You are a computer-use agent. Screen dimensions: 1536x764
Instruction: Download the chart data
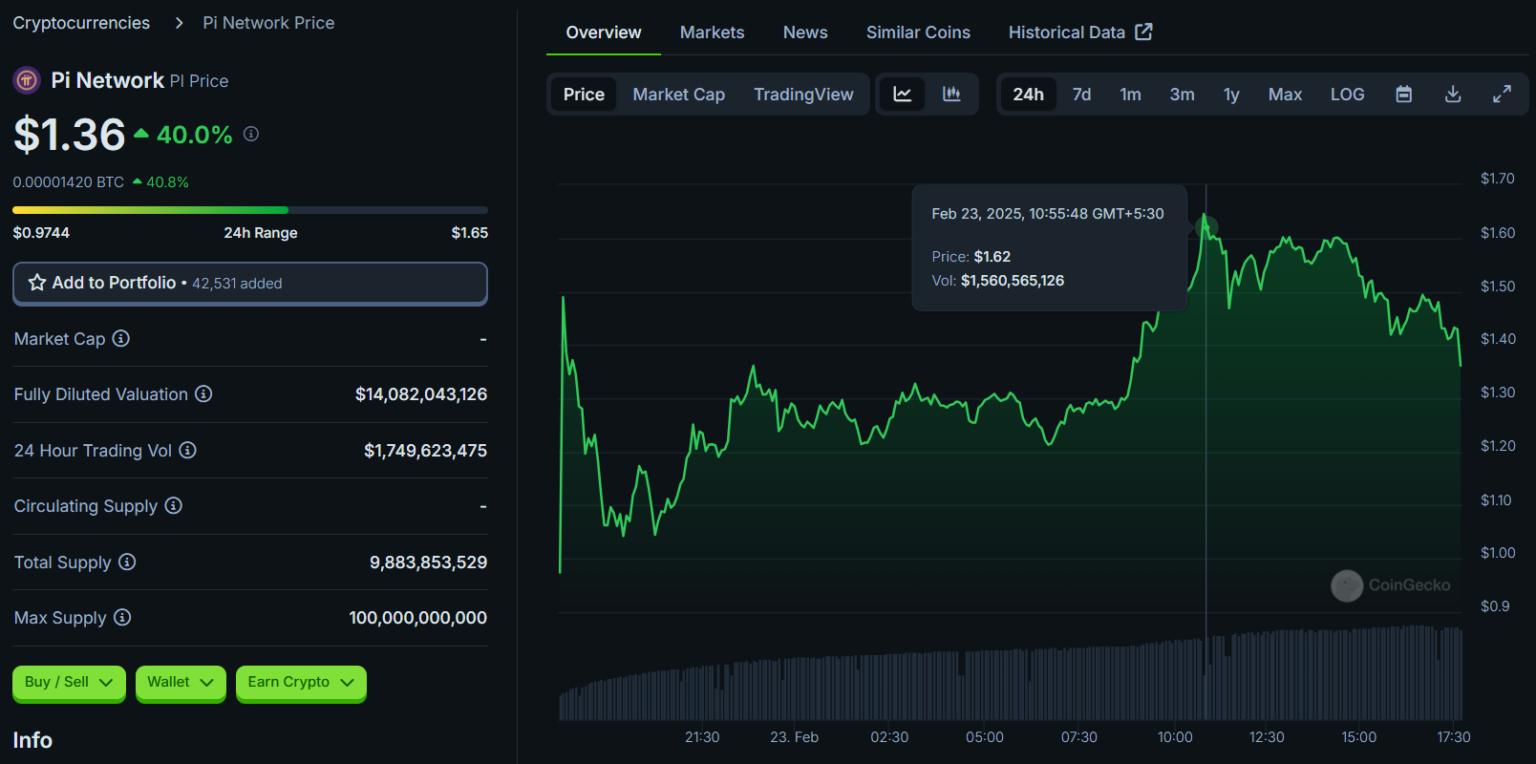pyautogui.click(x=1452, y=93)
